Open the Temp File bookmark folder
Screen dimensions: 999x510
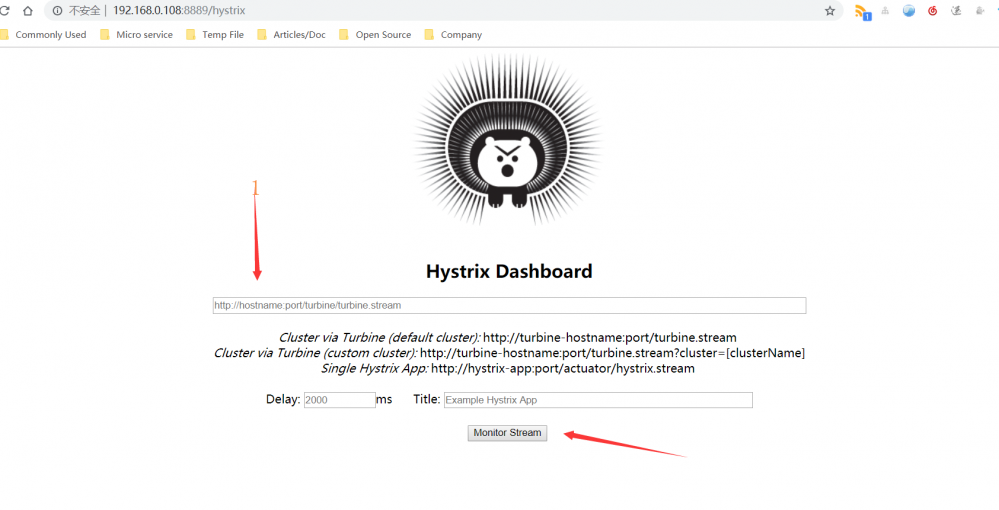coord(215,34)
